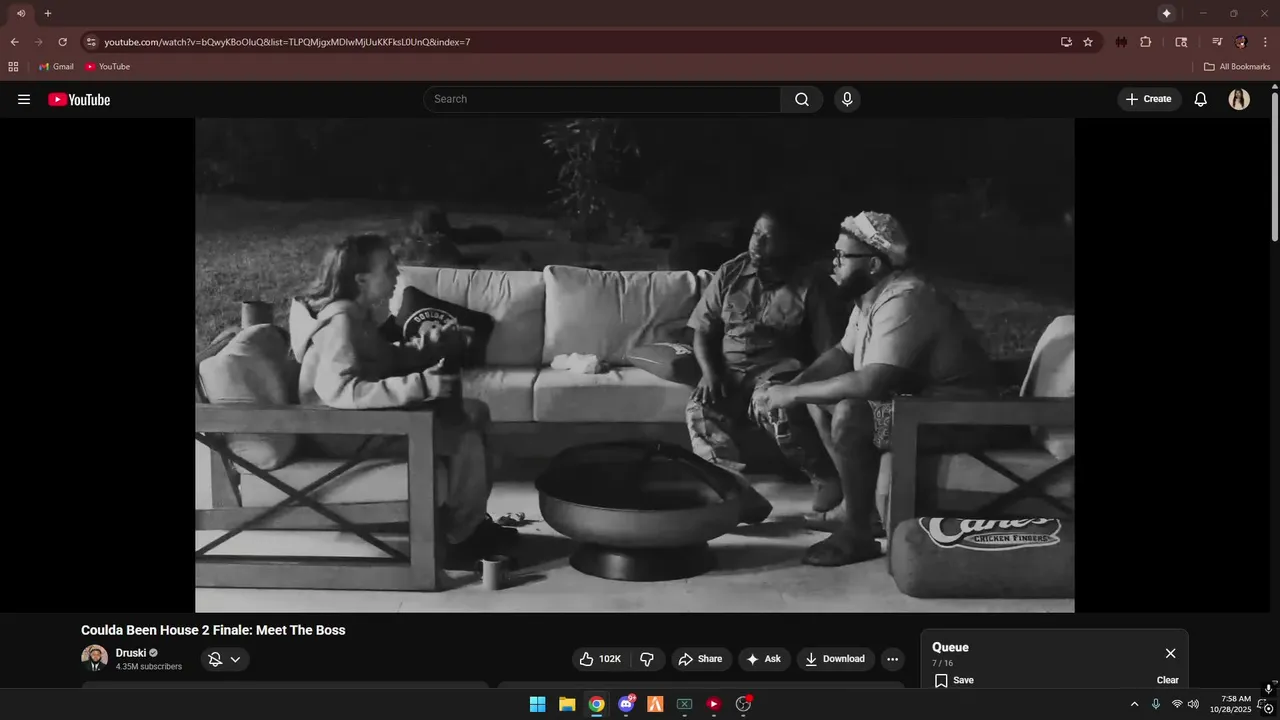Open the apps grid in the bookmarks bar
Viewport: 1280px width, 720px height.
pyautogui.click(x=13, y=66)
